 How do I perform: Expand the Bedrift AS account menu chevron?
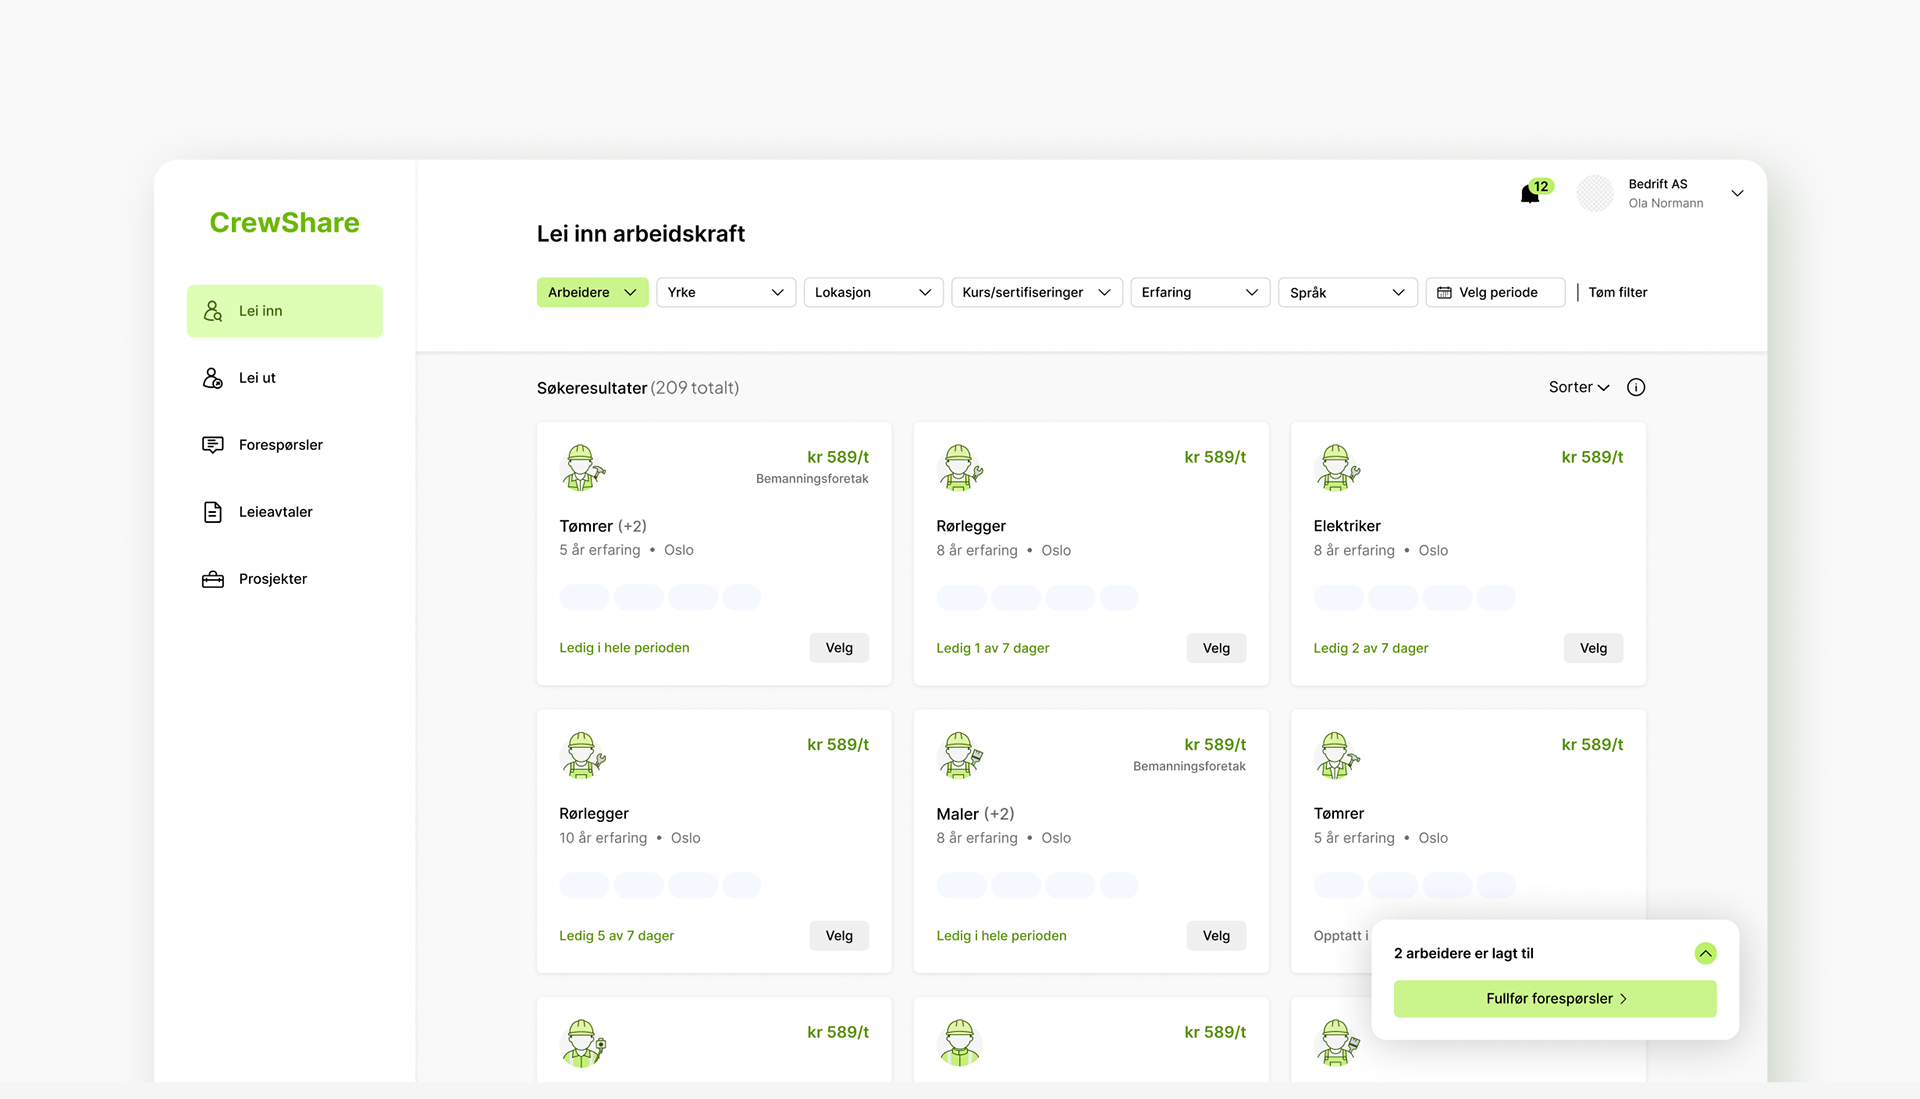click(1737, 194)
